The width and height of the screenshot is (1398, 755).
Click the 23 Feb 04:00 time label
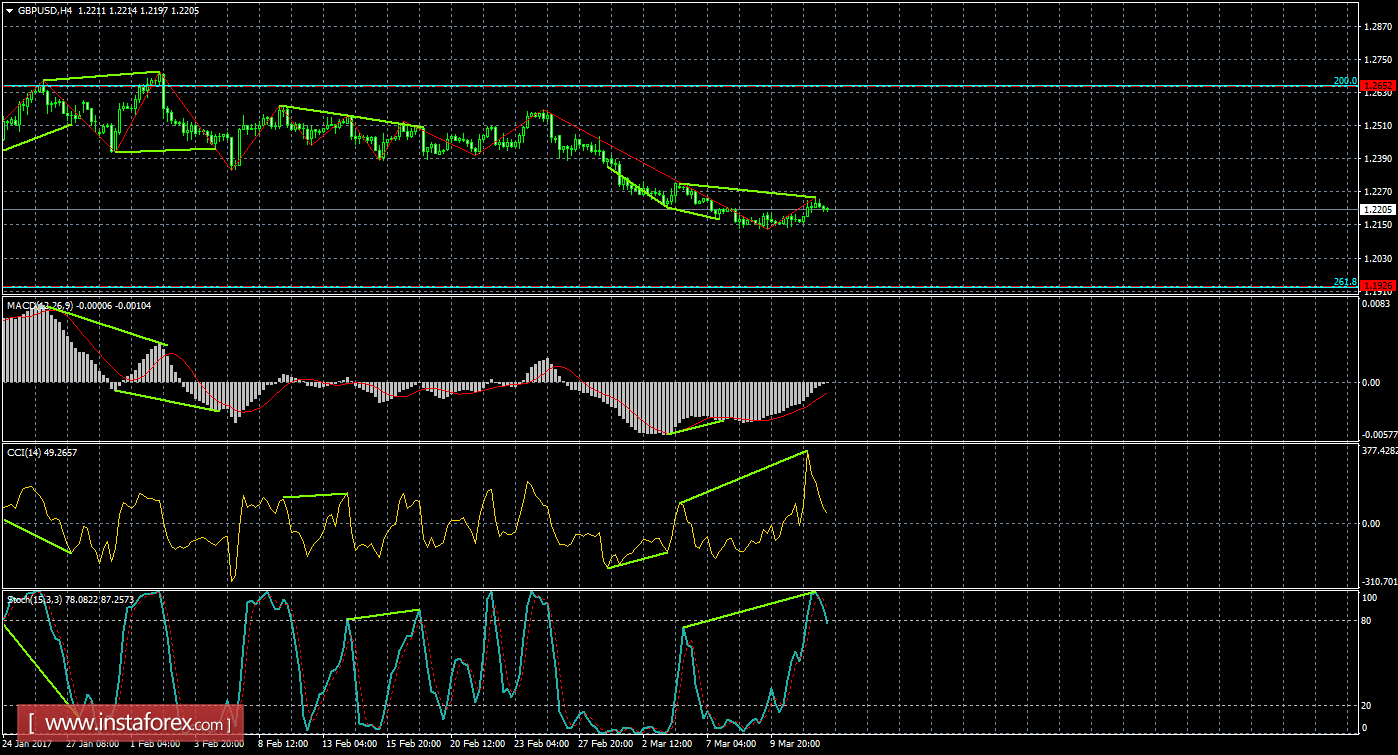(x=540, y=745)
